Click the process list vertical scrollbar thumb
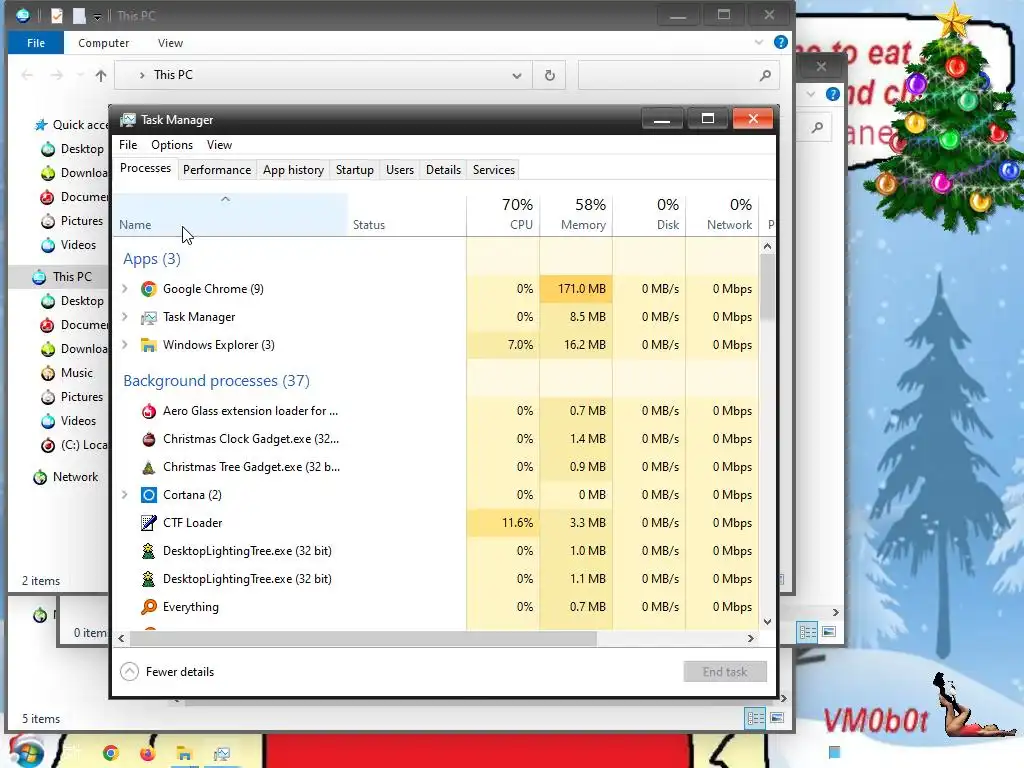The height and width of the screenshot is (768, 1024). [767, 287]
